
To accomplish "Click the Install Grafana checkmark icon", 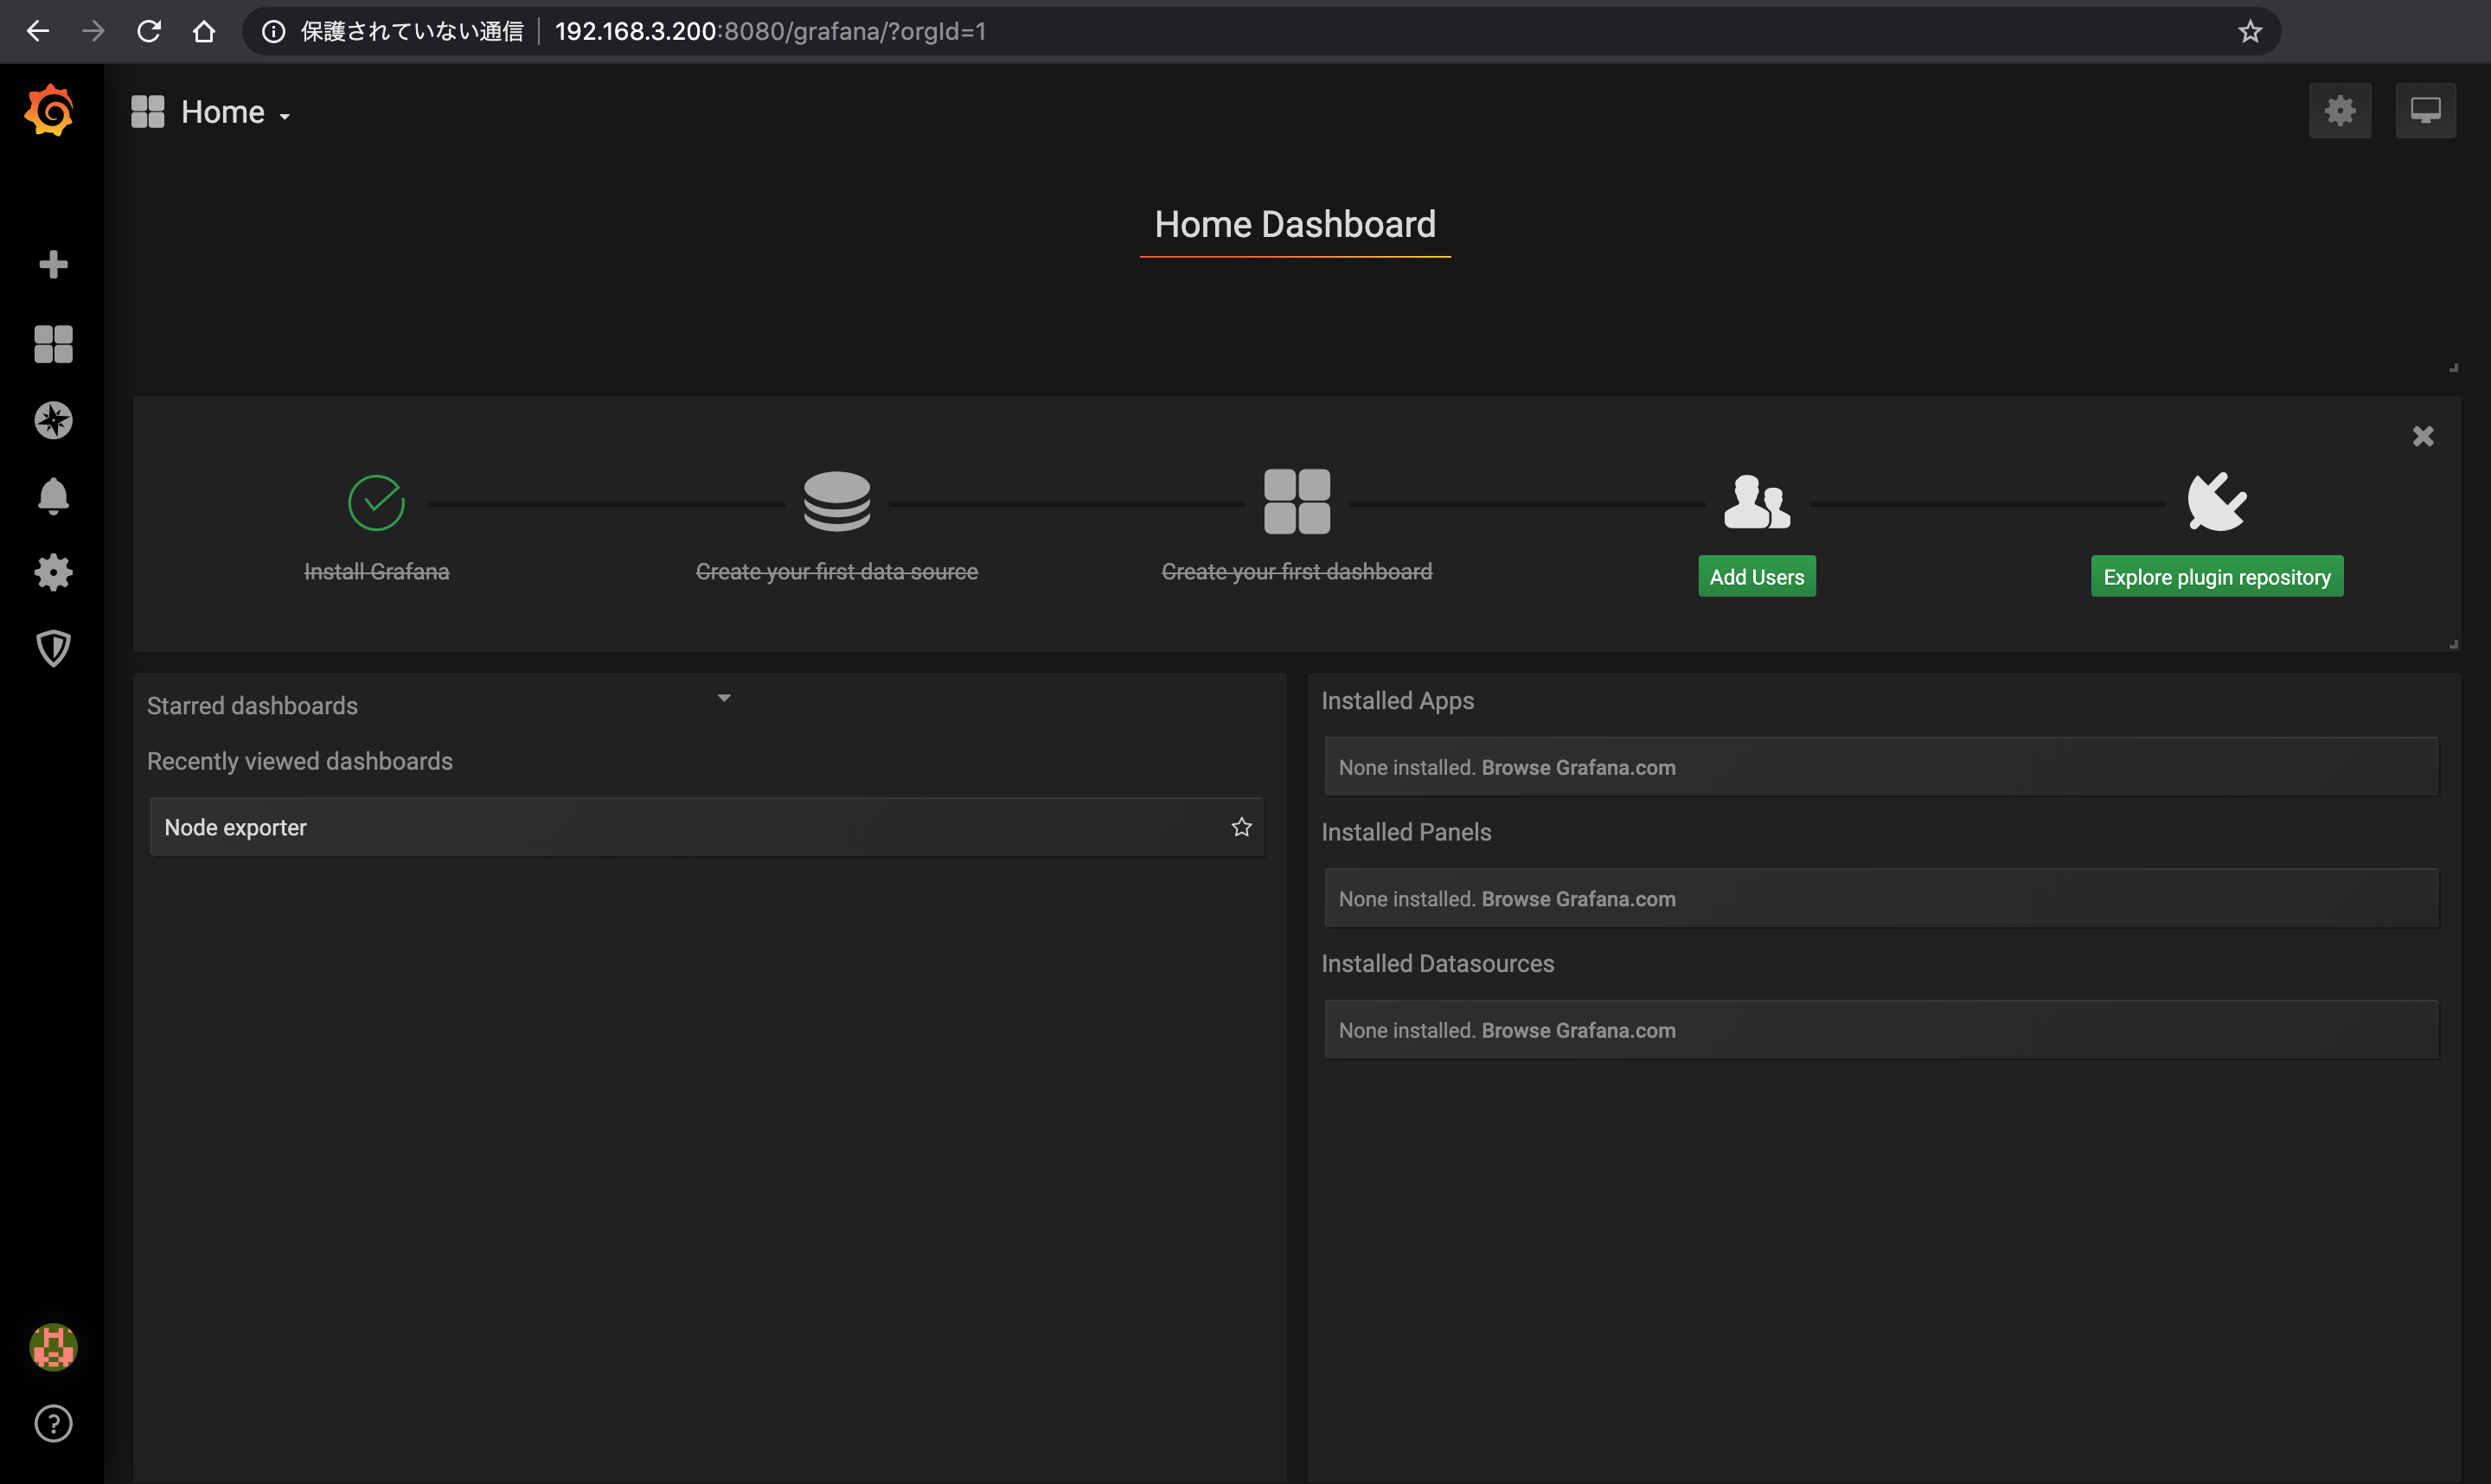I will (x=376, y=502).
